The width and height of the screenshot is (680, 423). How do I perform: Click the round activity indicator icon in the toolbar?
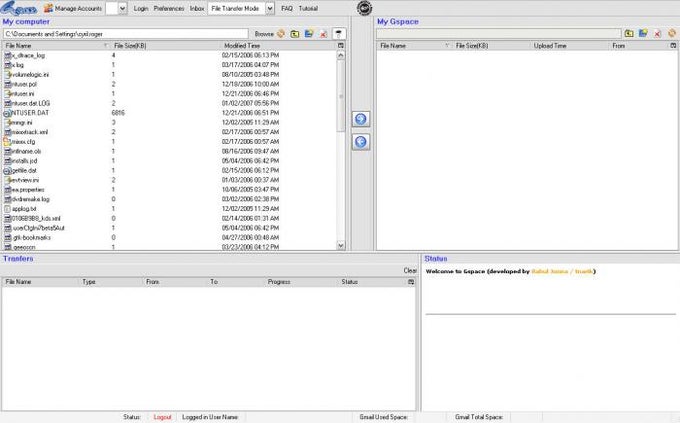[x=364, y=8]
